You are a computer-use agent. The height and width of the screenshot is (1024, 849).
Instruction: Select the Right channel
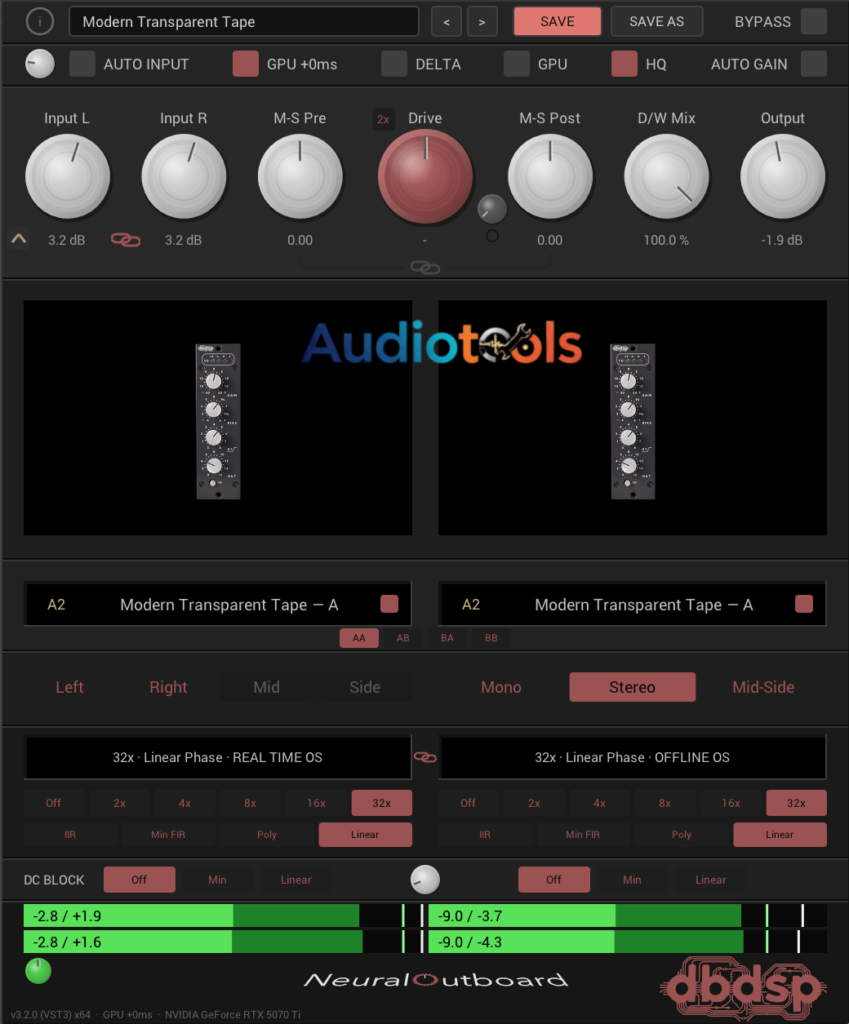tap(168, 687)
